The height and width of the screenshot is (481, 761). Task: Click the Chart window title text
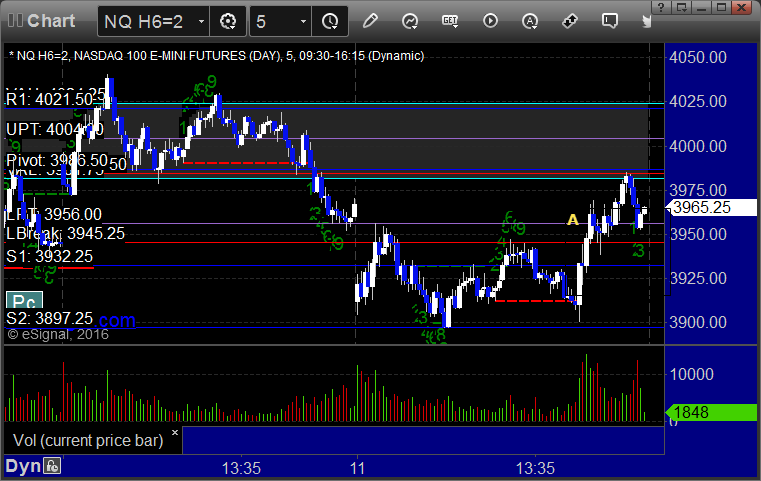(x=51, y=21)
